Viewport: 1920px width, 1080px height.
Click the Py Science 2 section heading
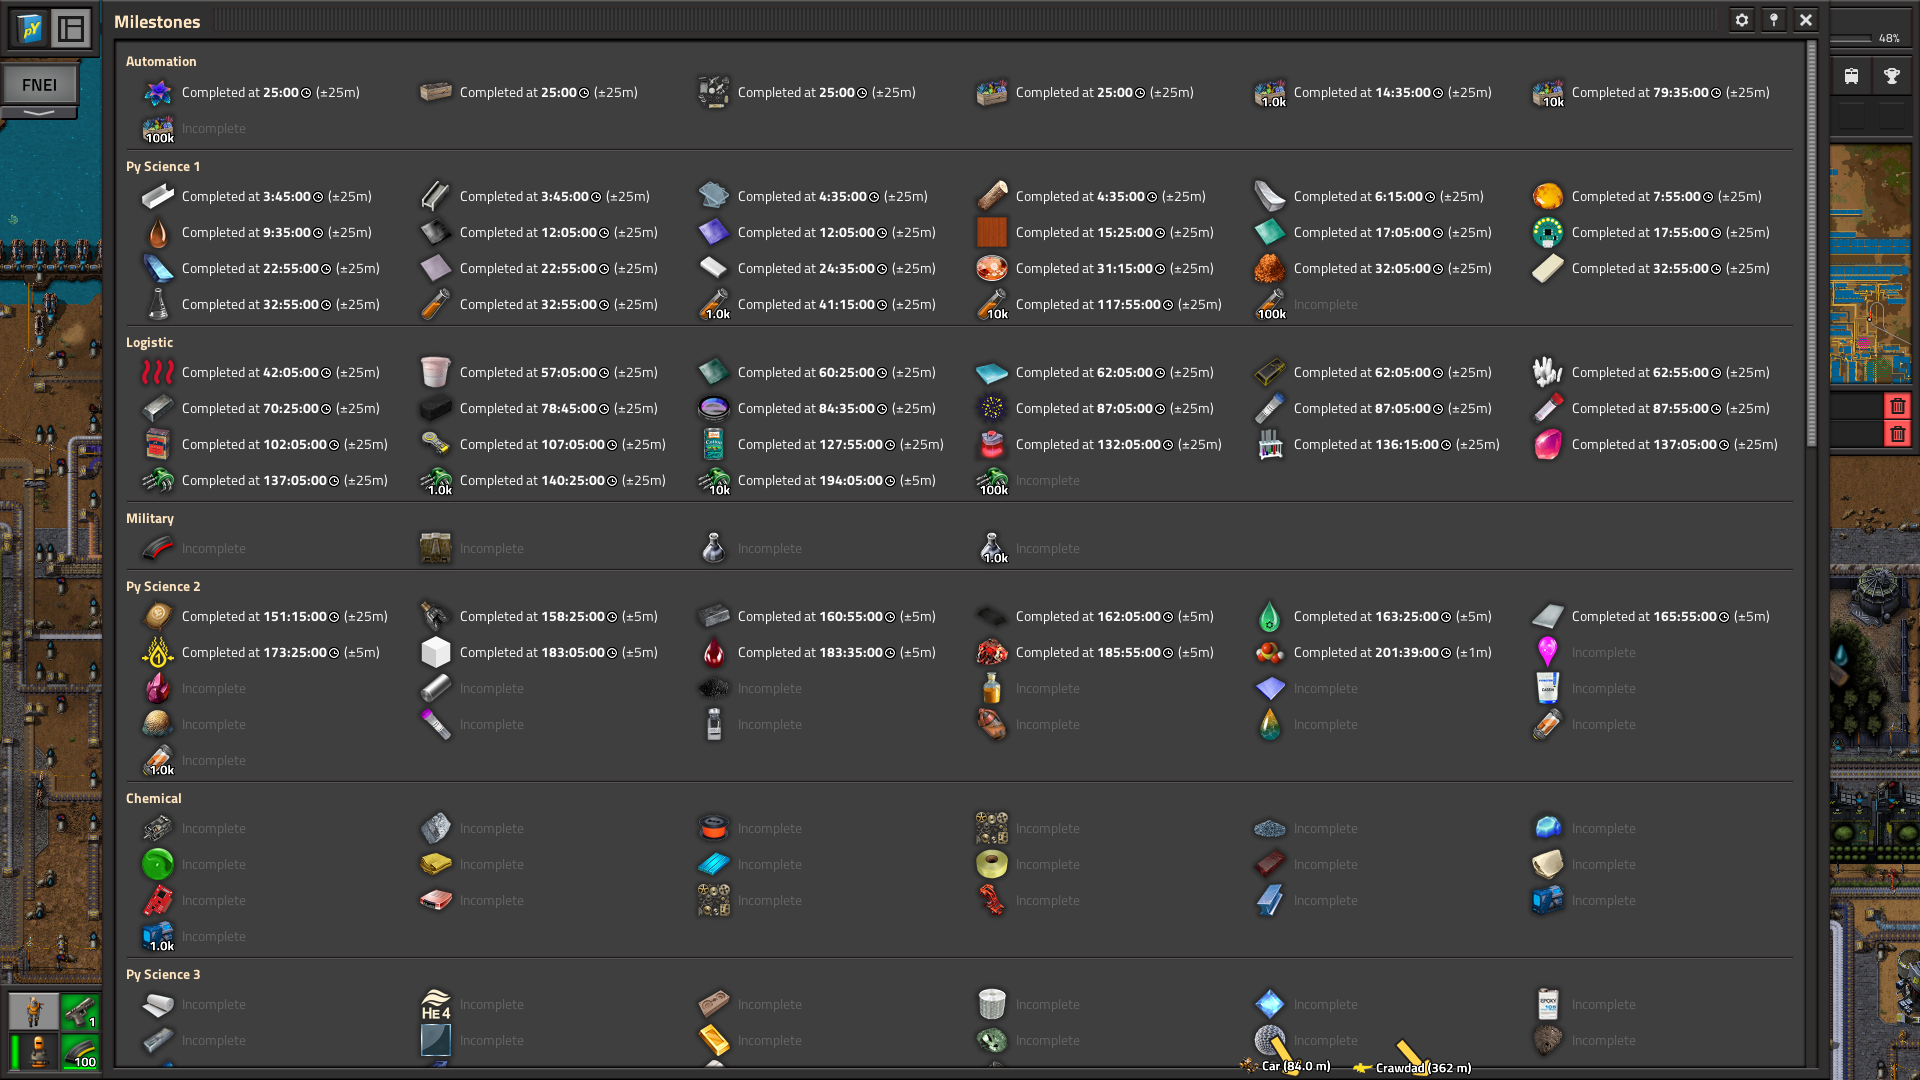[x=163, y=587]
